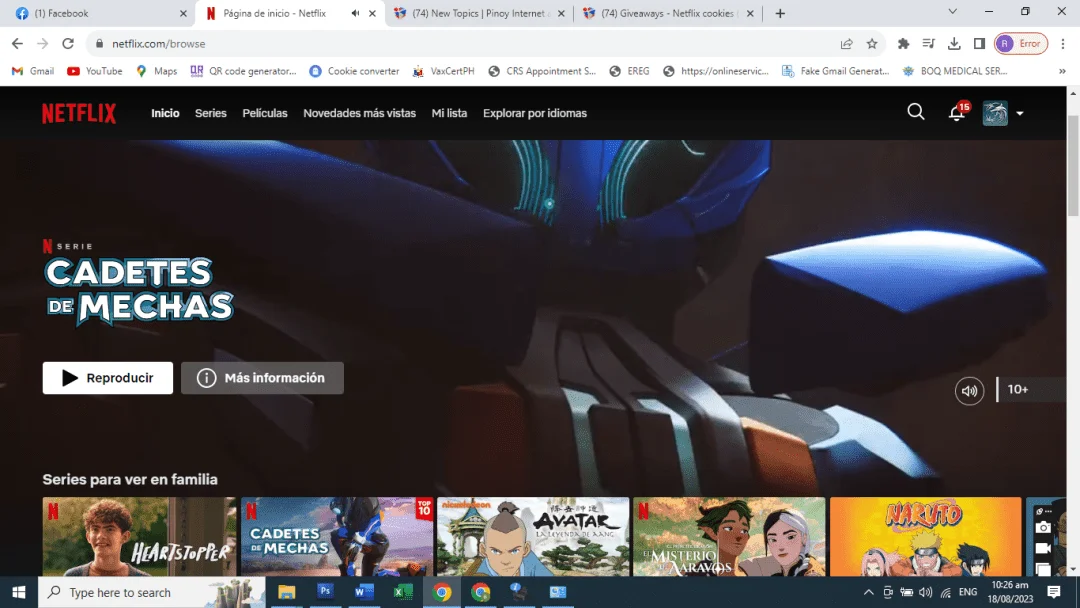Select the Naruto thumbnail
Viewport: 1080px width, 608px height.
pos(926,536)
